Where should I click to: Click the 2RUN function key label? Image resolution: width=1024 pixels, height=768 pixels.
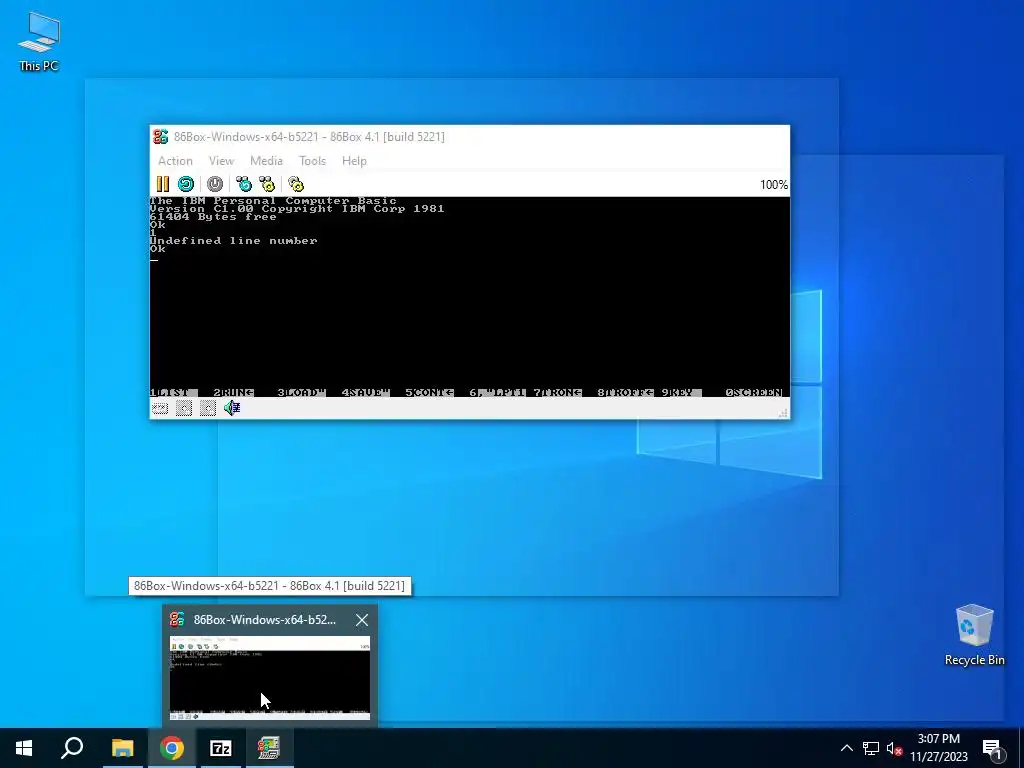coord(233,392)
